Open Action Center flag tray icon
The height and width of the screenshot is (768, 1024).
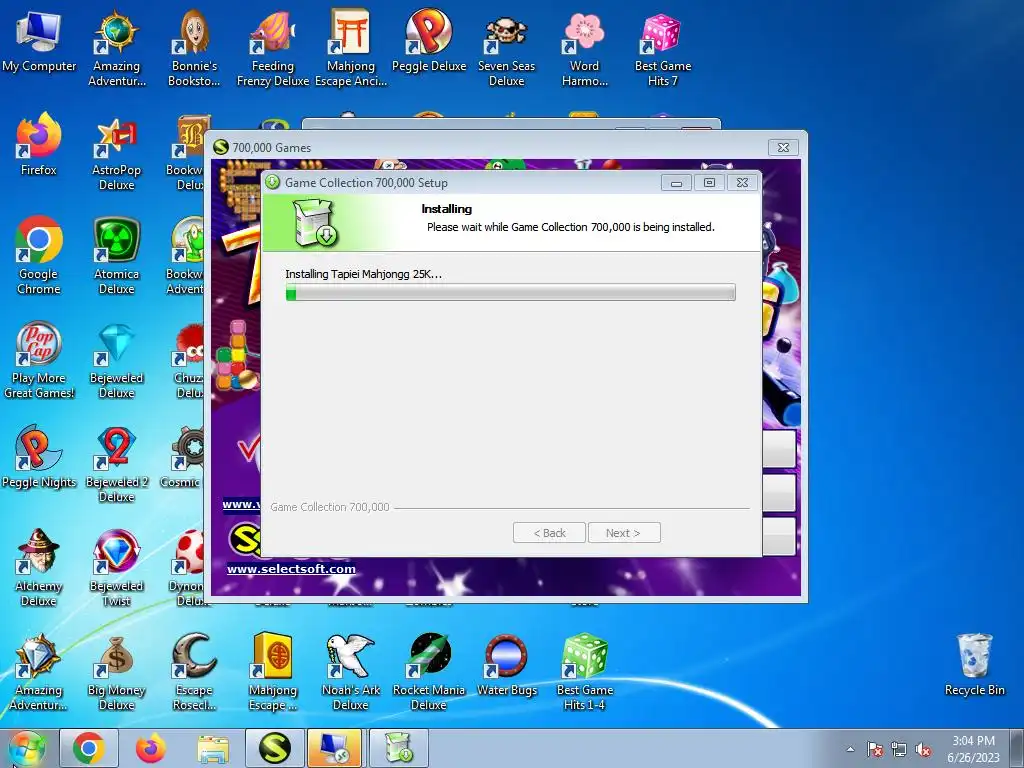click(x=875, y=750)
